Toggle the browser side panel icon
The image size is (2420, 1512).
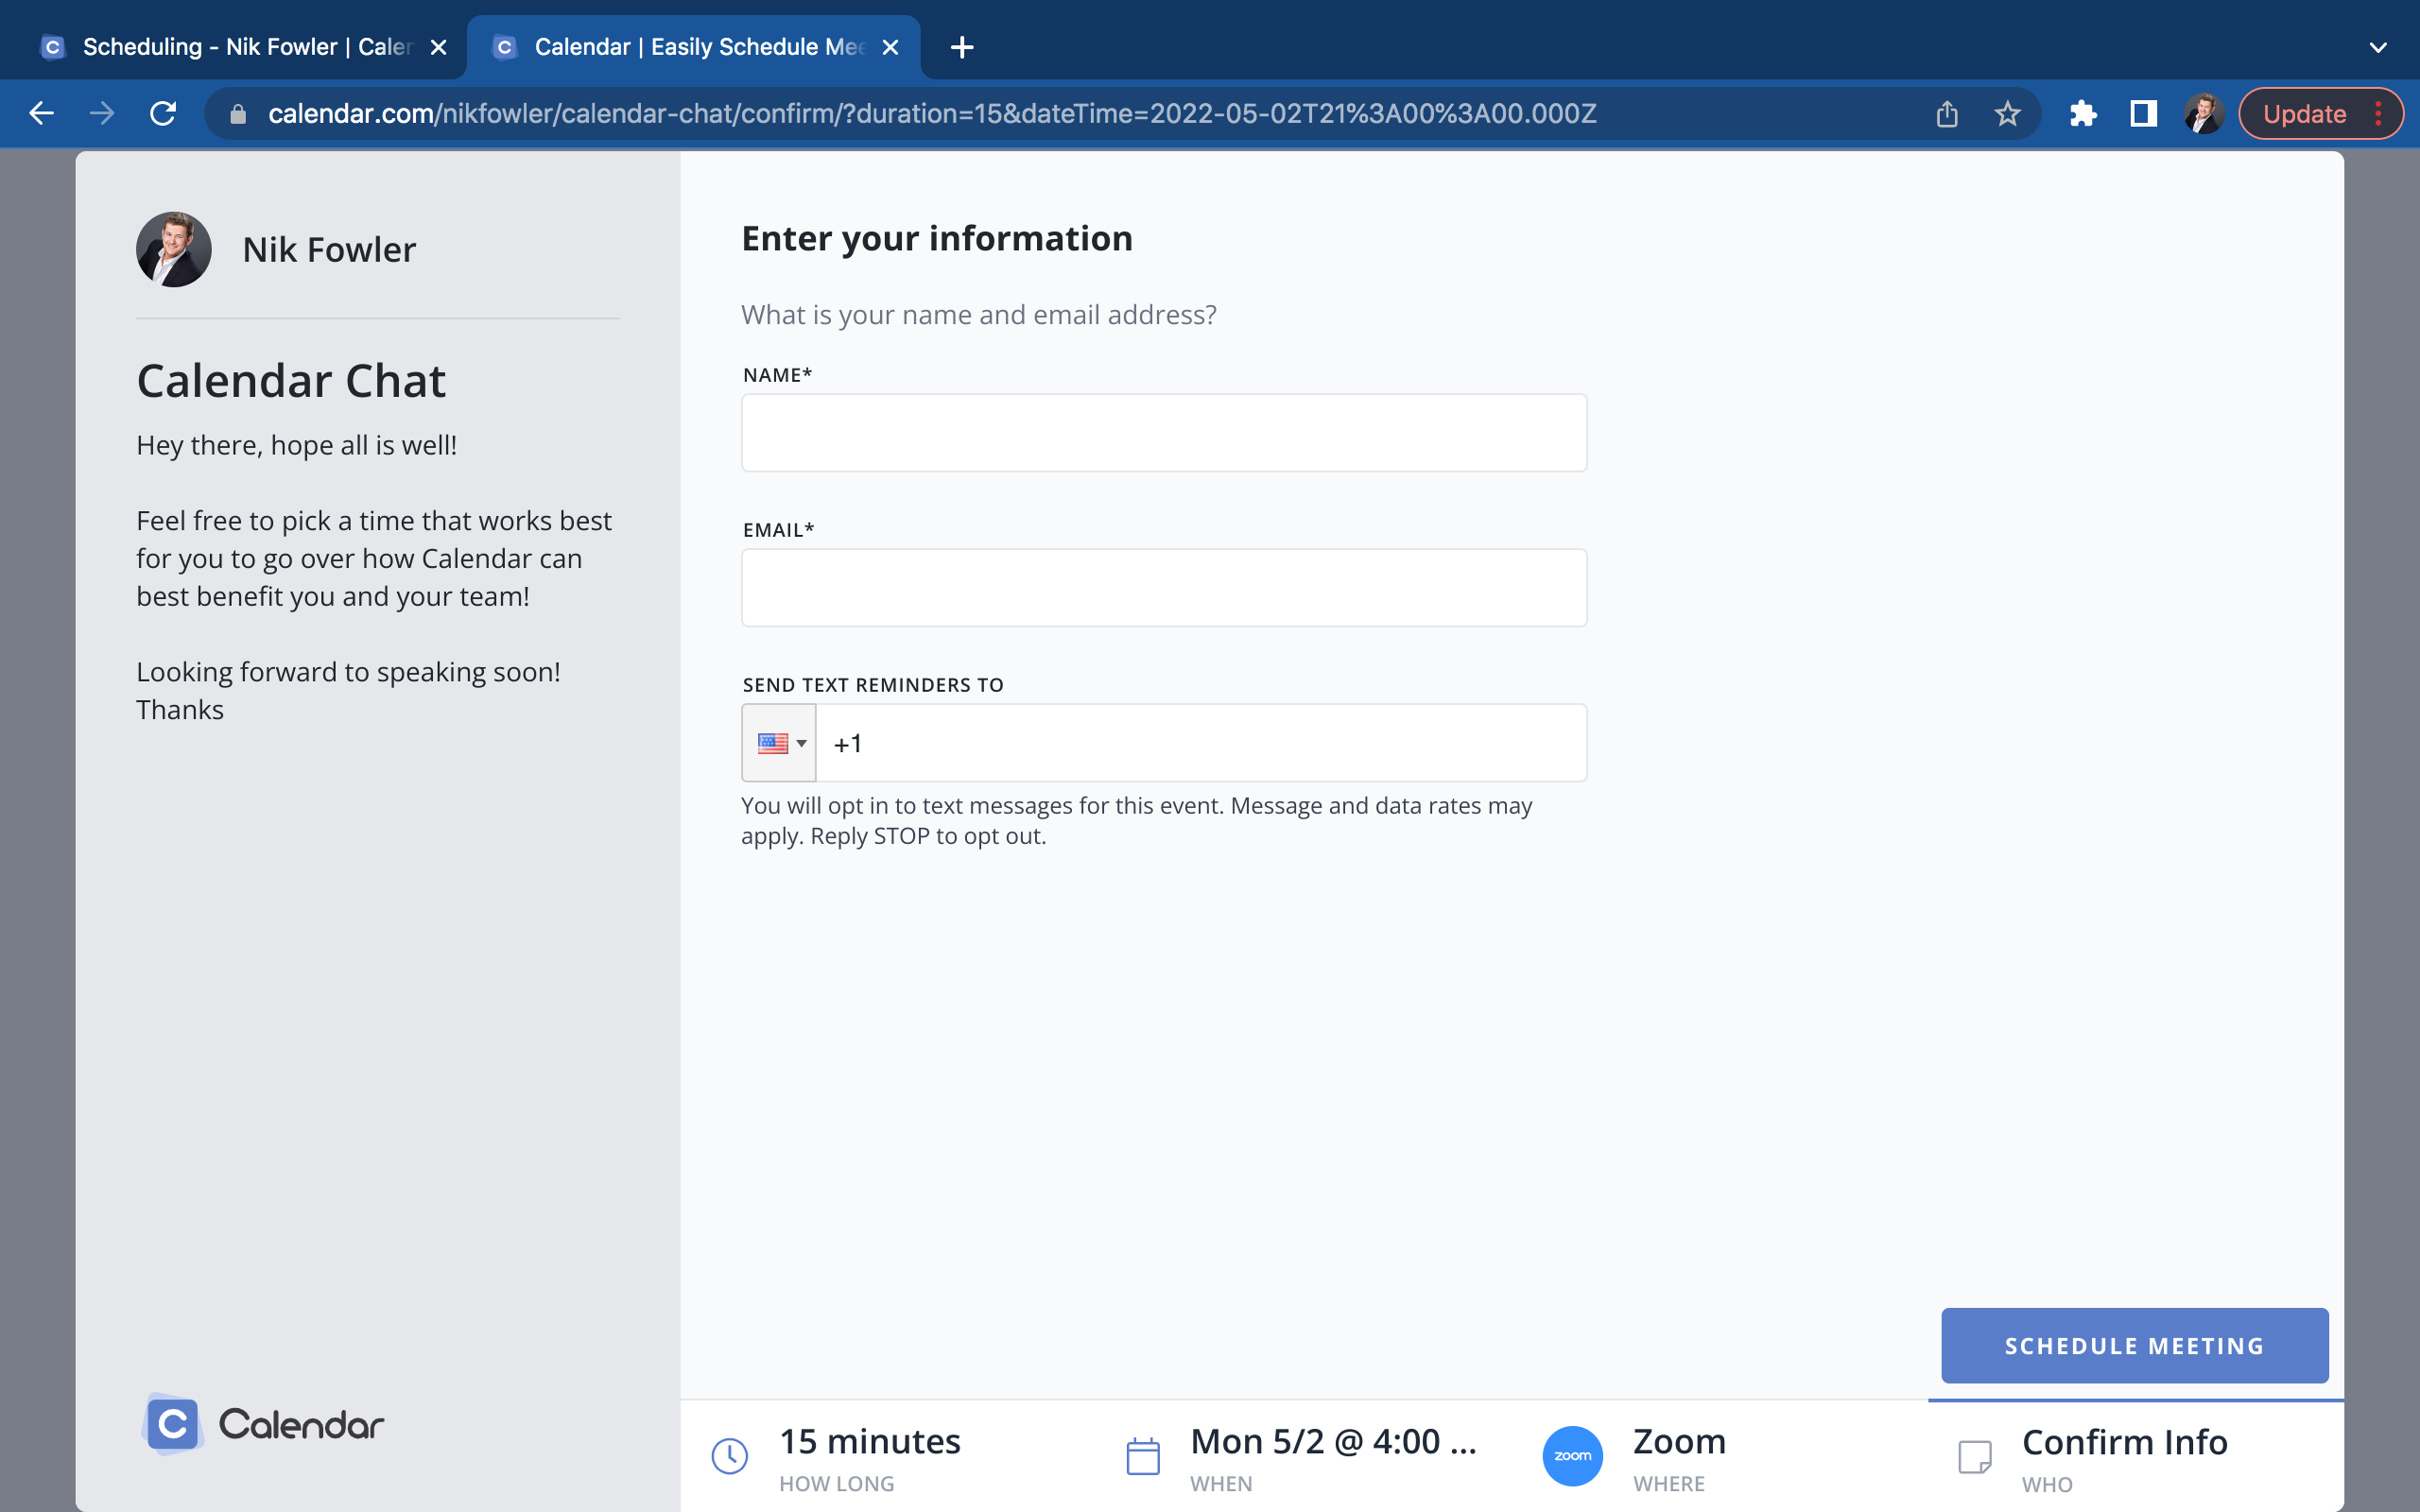(x=2143, y=114)
